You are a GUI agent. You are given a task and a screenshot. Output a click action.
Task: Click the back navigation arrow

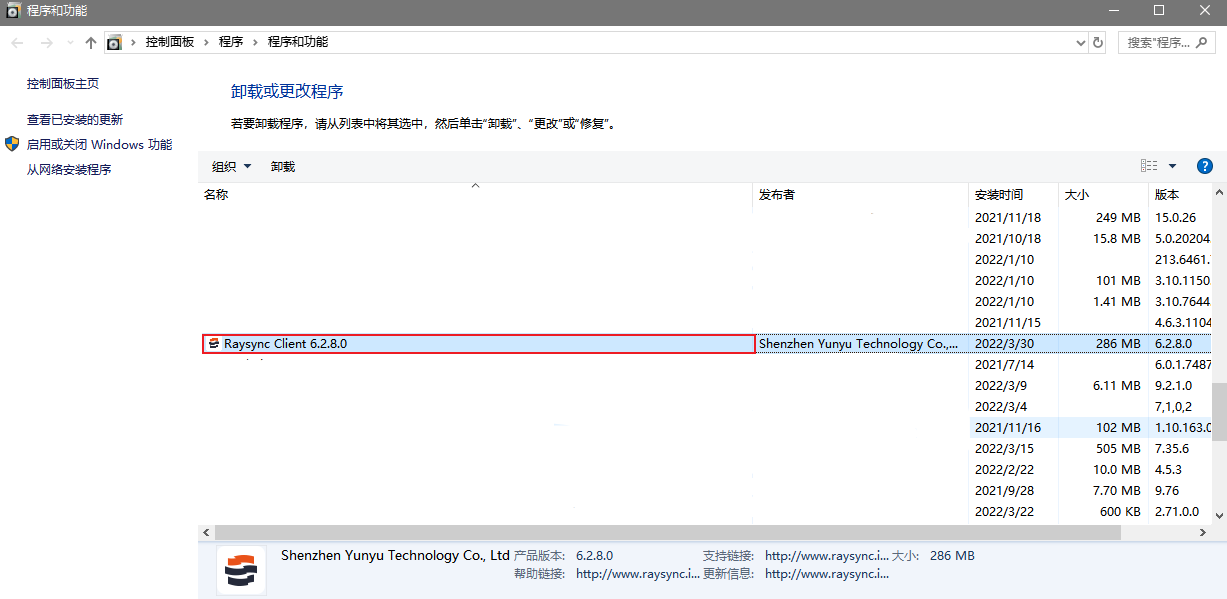coord(17,43)
